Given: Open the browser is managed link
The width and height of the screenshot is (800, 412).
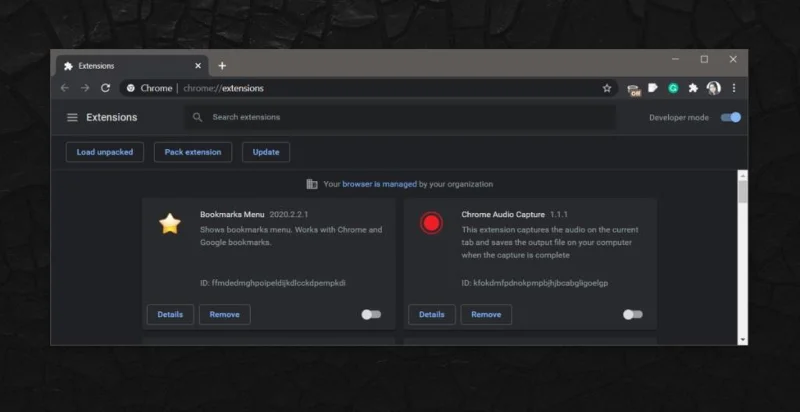Looking at the screenshot, I should (x=380, y=184).
